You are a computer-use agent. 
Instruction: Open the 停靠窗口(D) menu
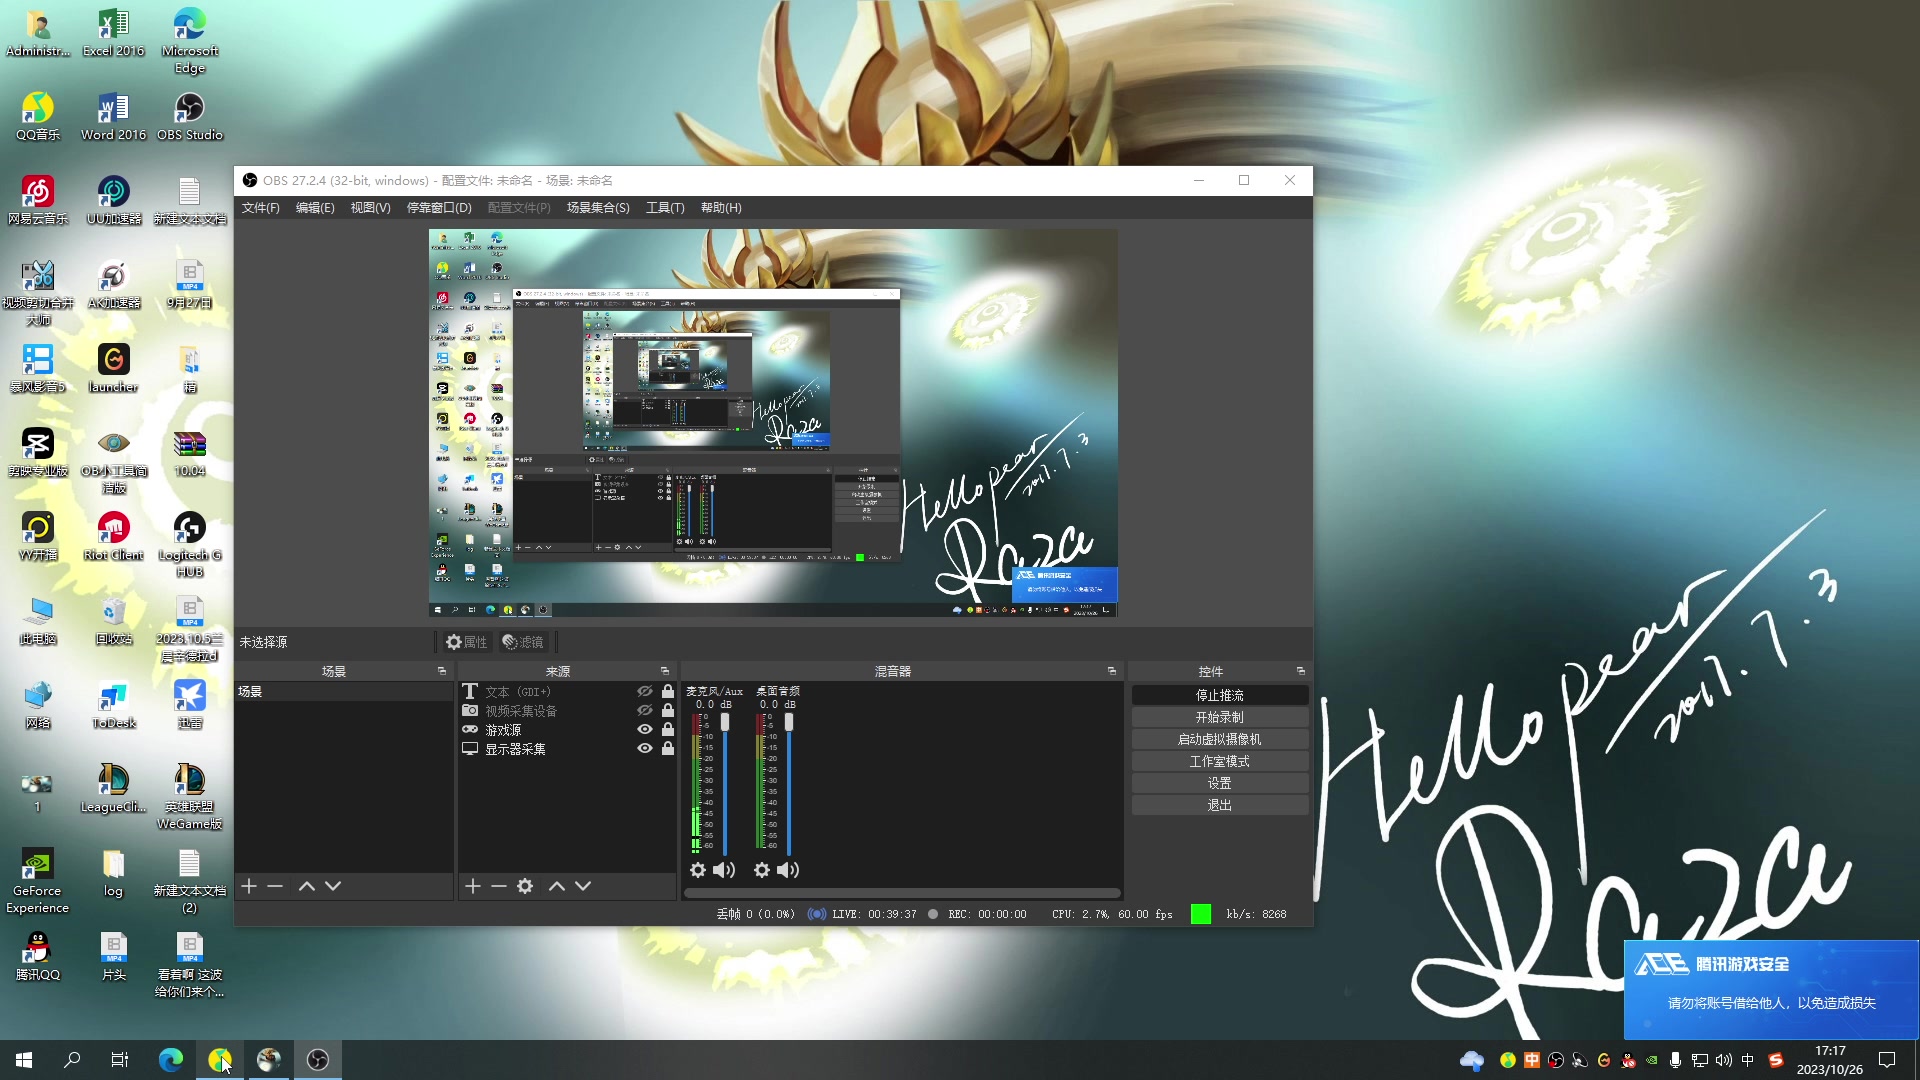pyautogui.click(x=439, y=208)
